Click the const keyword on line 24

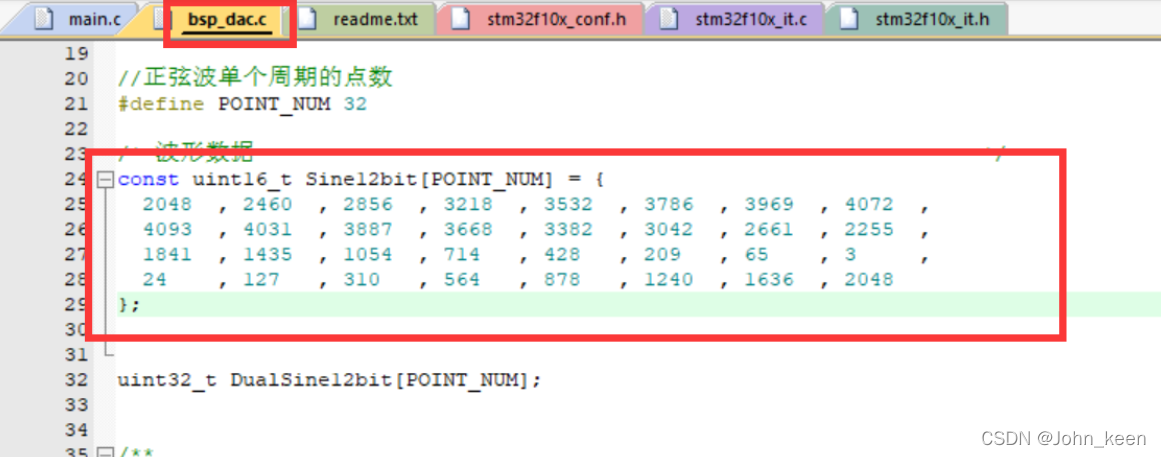[149, 179]
